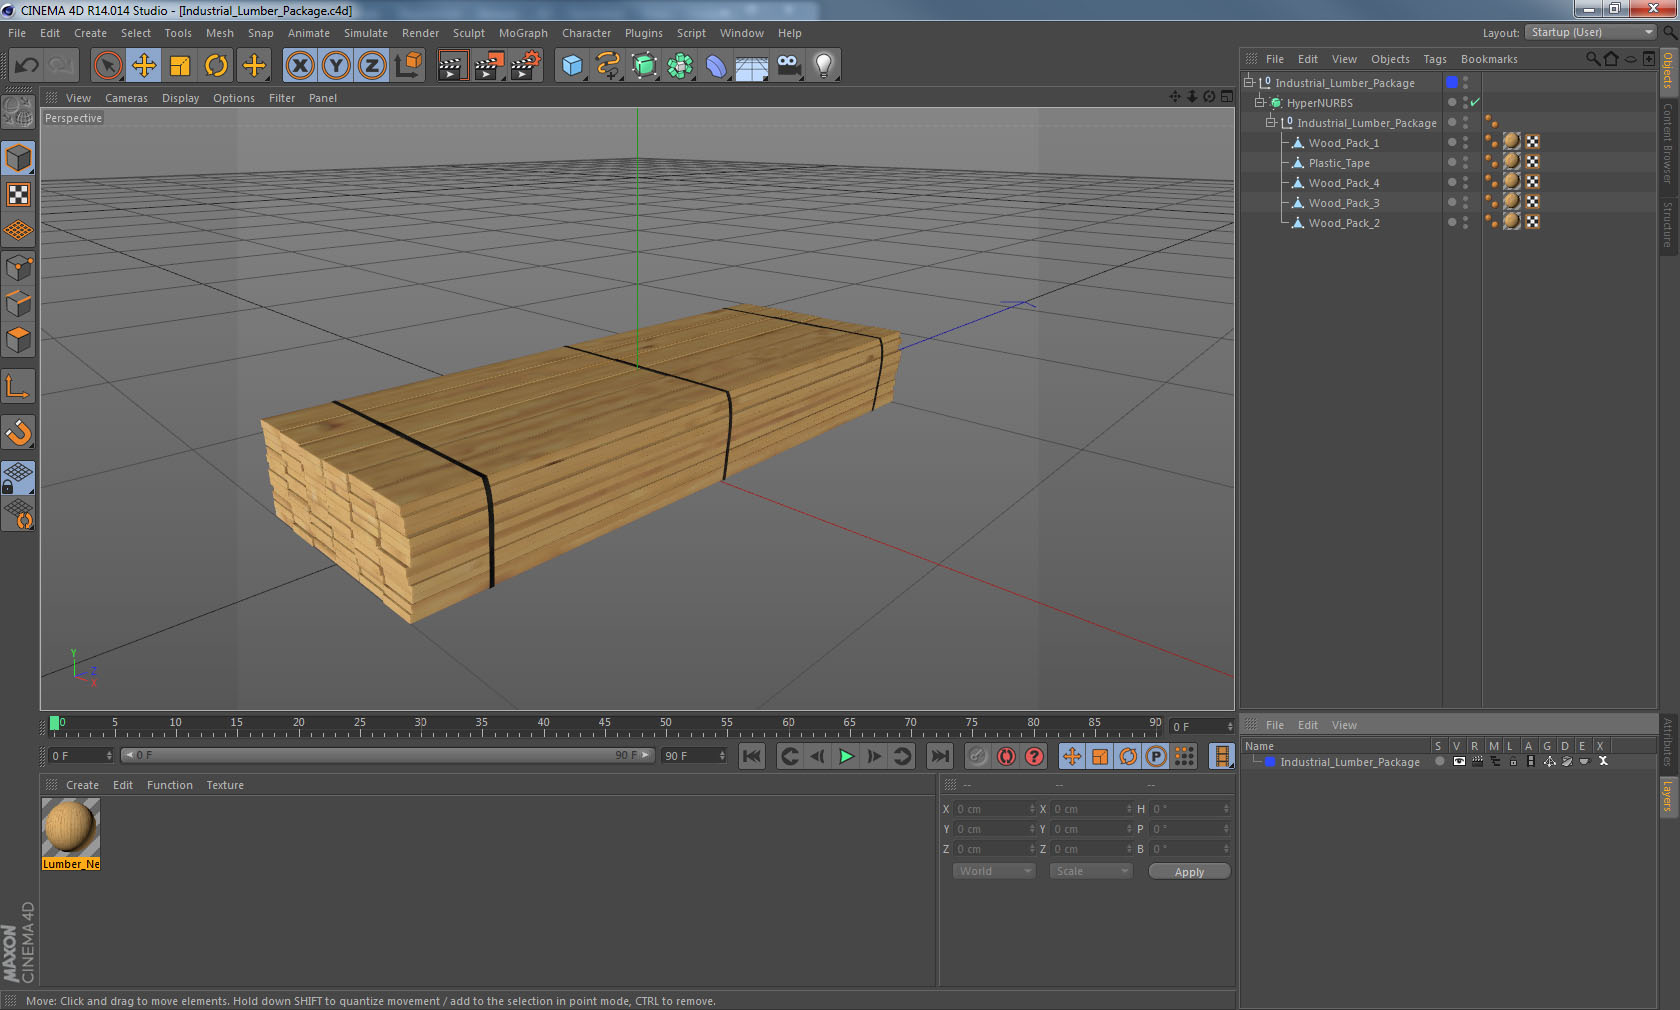Screen dimensions: 1680x1010
Task: Add a Cube primitive object
Action: 572,66
